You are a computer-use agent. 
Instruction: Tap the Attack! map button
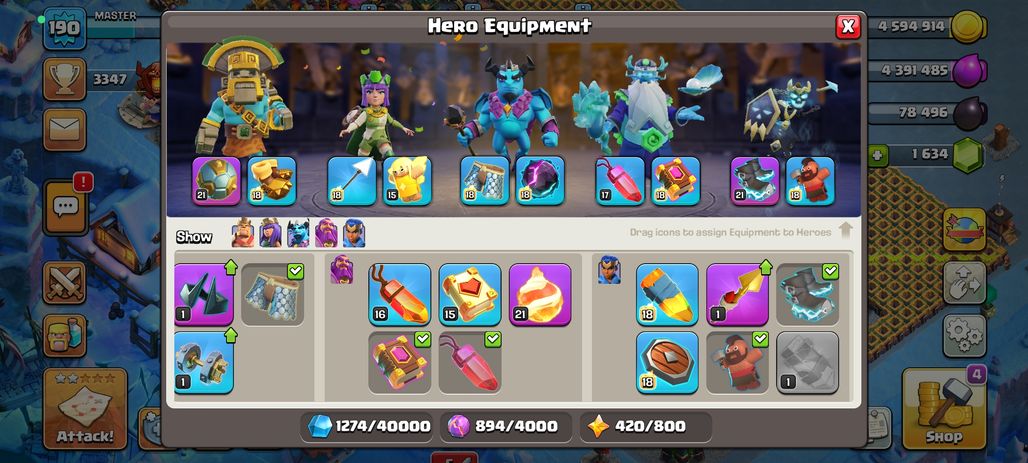pos(85,409)
